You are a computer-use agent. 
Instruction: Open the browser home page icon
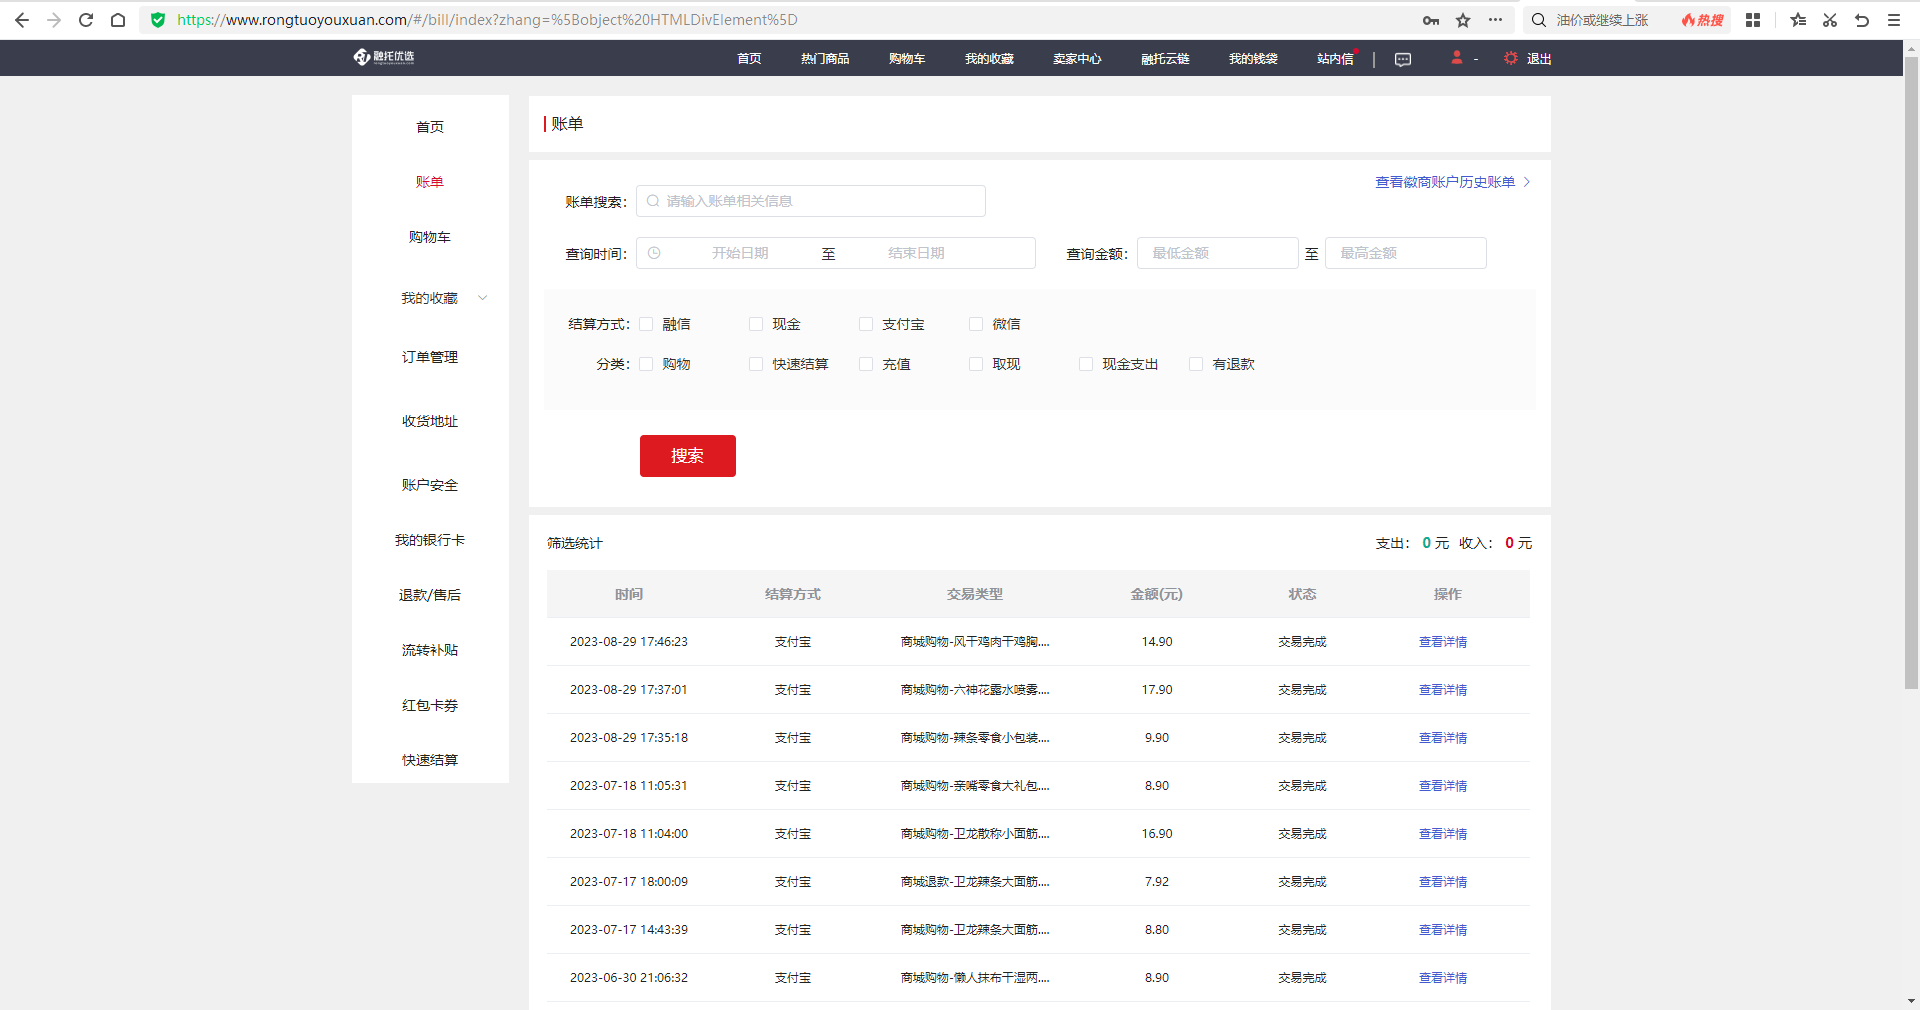coord(118,20)
